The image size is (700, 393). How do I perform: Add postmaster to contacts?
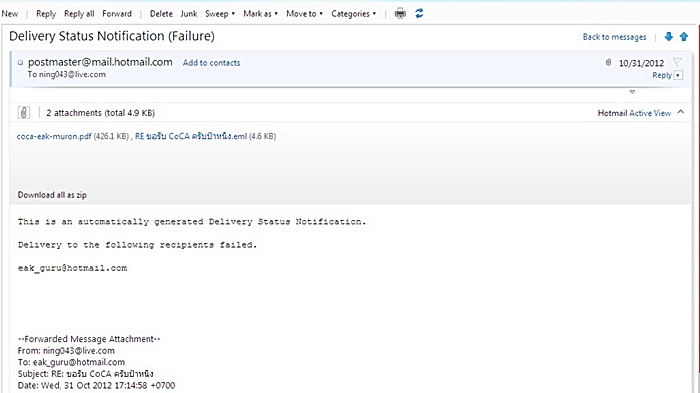[x=211, y=63]
